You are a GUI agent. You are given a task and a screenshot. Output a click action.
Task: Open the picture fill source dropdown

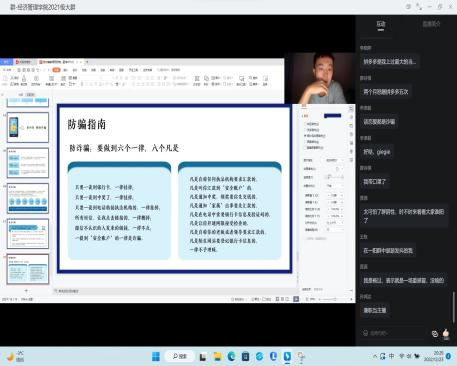click(x=334, y=160)
